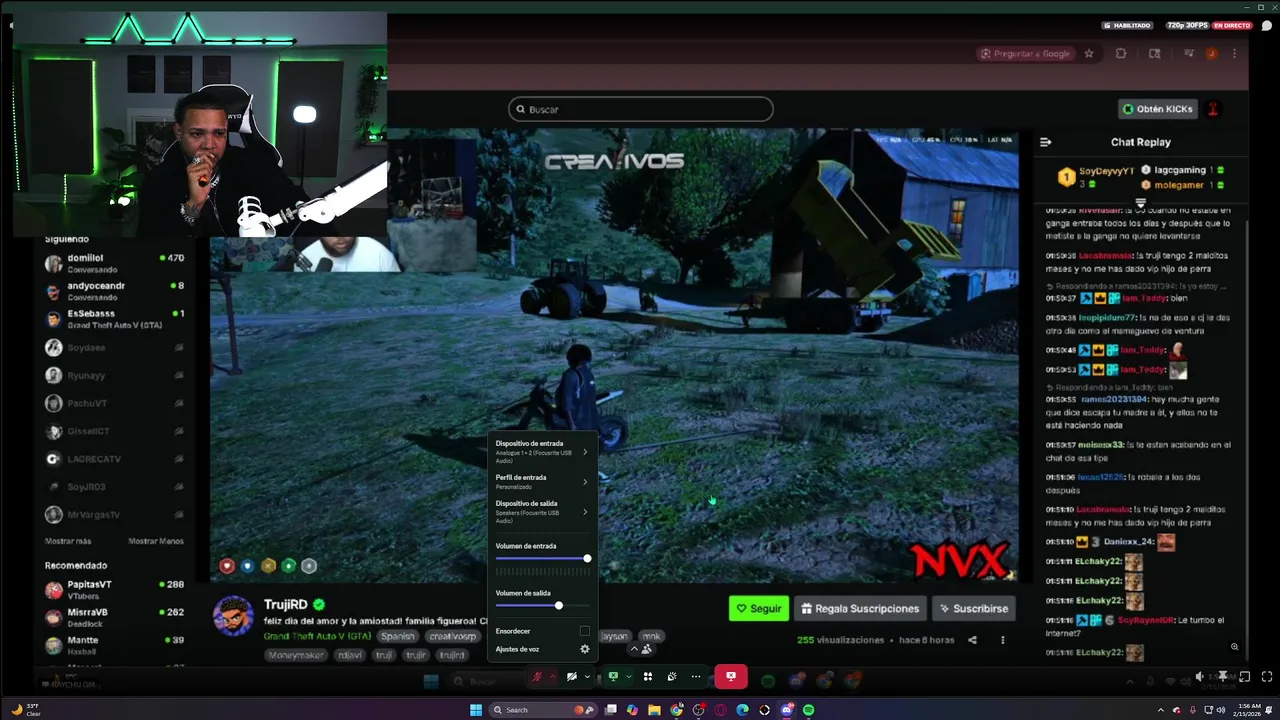Open the Chrome three-dot menu

(1235, 54)
